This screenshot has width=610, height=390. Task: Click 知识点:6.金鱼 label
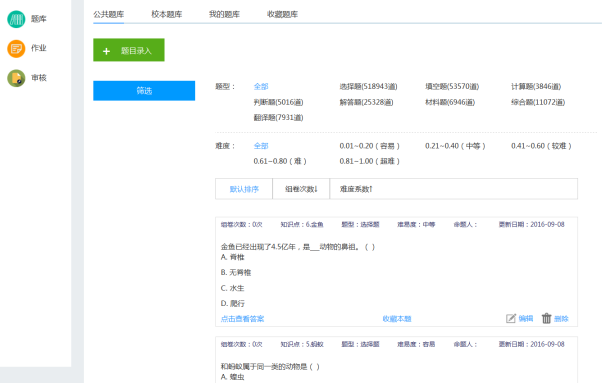click(x=302, y=225)
